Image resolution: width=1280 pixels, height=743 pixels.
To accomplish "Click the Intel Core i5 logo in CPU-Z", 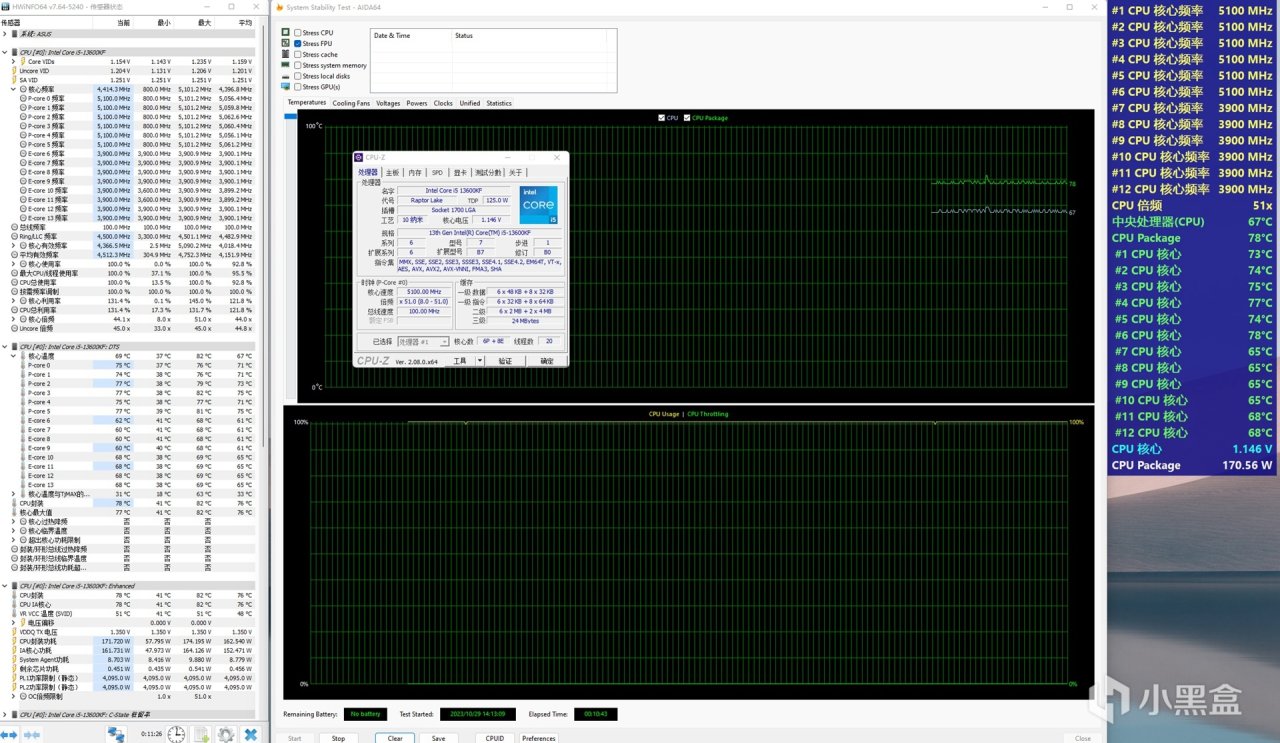I will pos(539,204).
